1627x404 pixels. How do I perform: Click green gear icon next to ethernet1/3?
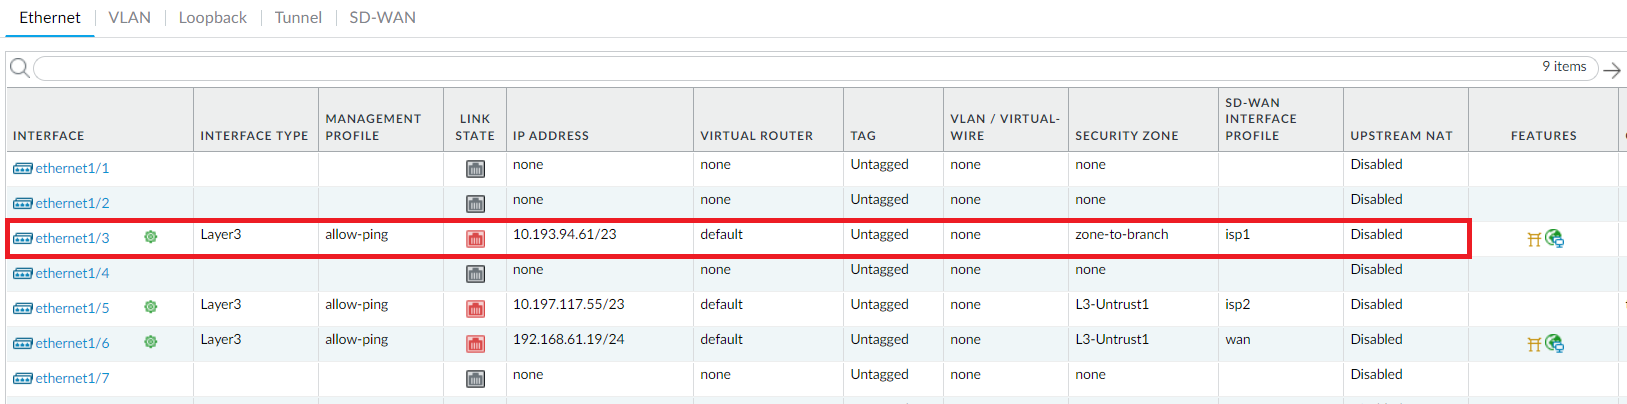point(151,237)
